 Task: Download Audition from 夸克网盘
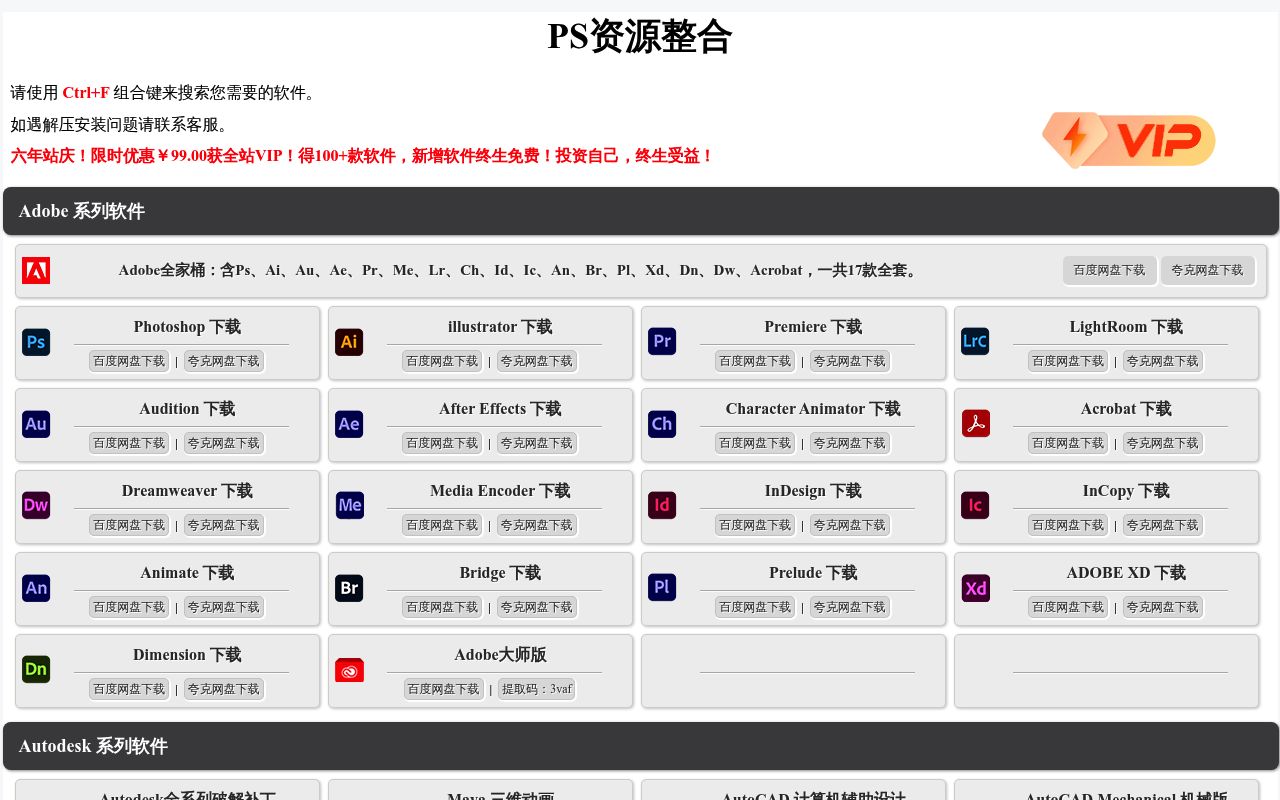pos(224,443)
